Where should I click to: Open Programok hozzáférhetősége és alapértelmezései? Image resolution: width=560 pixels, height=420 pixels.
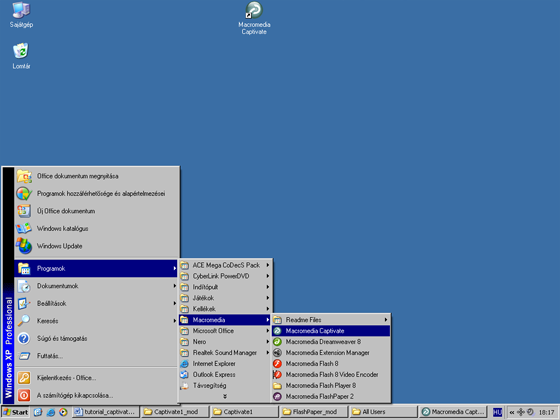click(97, 194)
